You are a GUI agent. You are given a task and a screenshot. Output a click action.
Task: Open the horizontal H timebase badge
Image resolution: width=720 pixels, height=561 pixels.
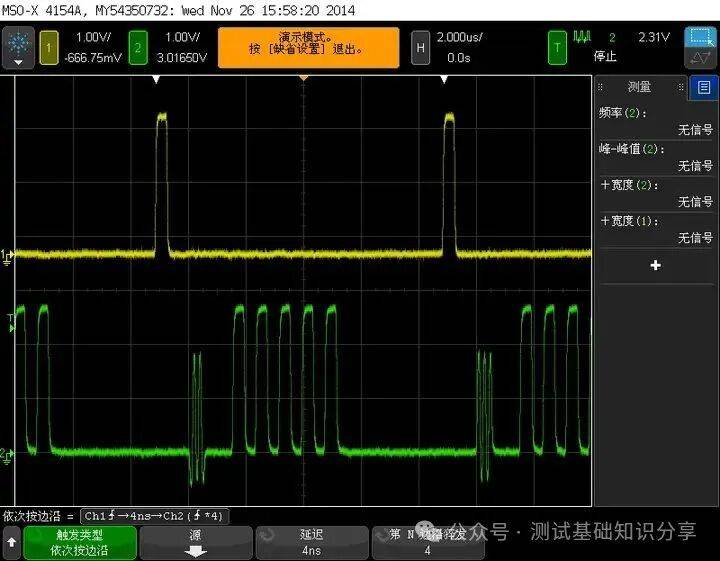[x=421, y=47]
